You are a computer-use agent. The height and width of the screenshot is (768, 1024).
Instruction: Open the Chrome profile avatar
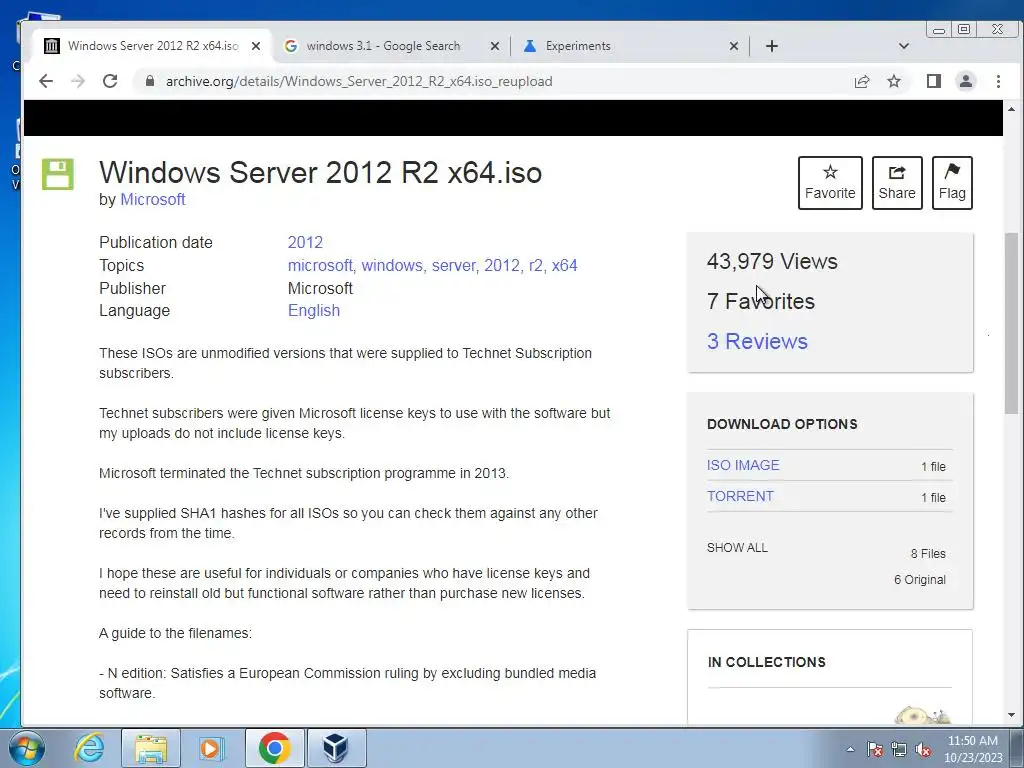pos(965,81)
